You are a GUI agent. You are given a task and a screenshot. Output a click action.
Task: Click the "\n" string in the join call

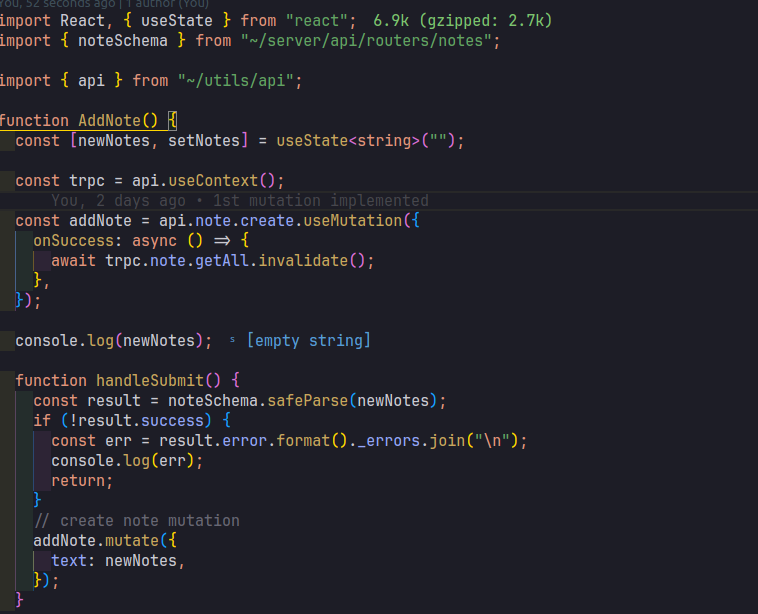click(492, 441)
